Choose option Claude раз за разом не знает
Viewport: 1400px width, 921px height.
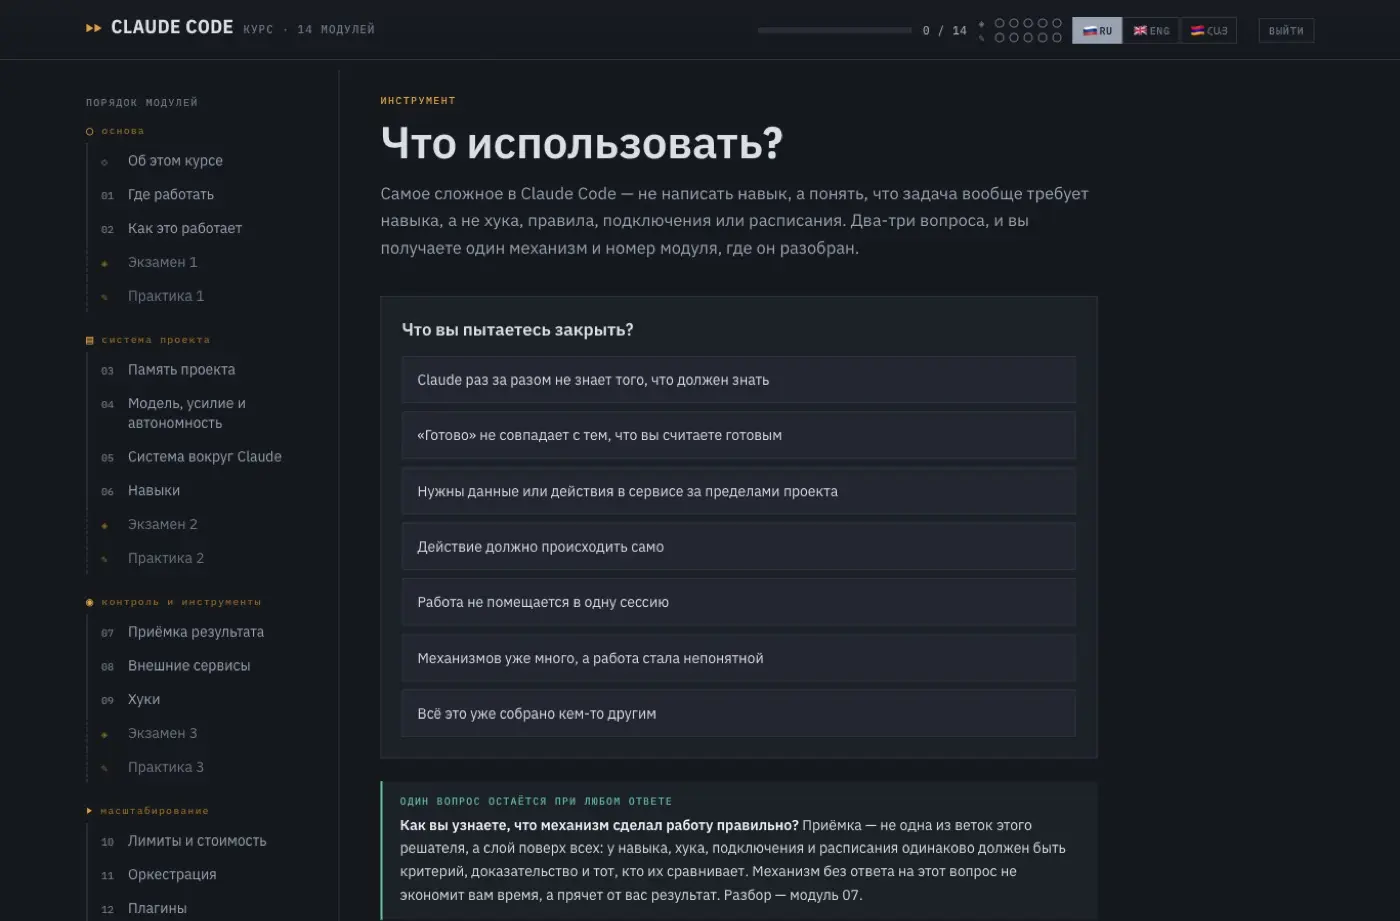coord(738,380)
